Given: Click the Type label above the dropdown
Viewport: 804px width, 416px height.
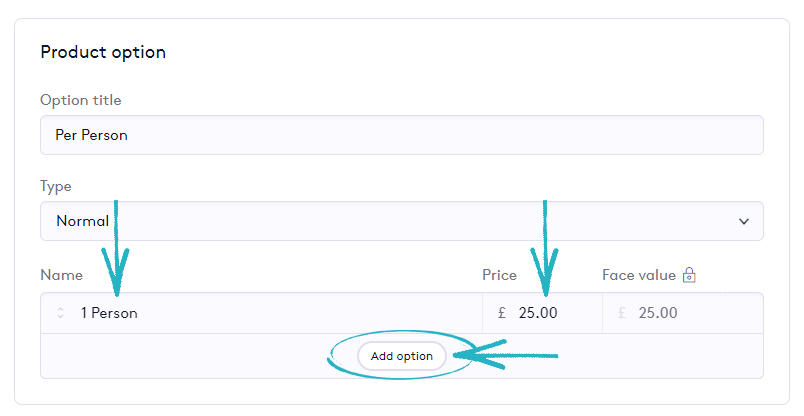Looking at the screenshot, I should click(x=56, y=186).
